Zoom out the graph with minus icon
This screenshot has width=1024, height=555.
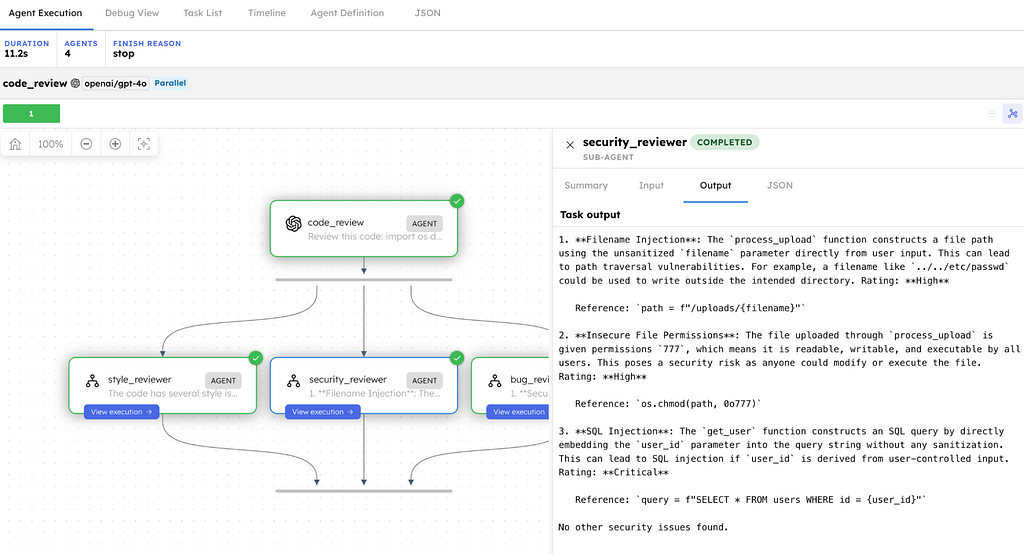86,144
